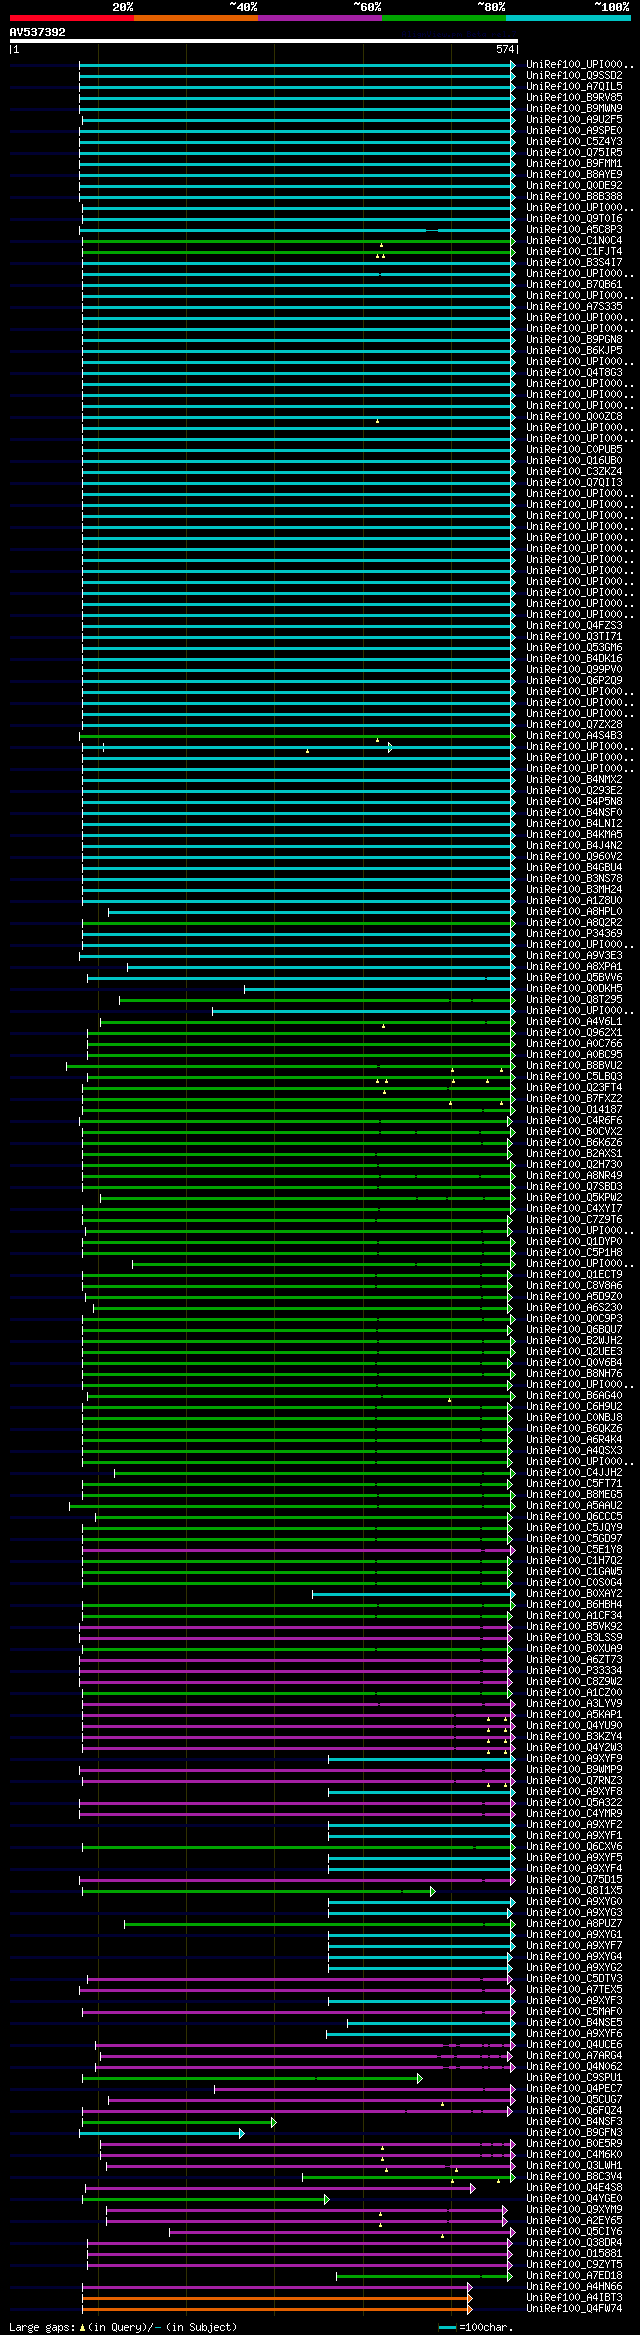Click hit label UniRef100_Q23FT4
The image size is (640, 2335).
(574, 1087)
